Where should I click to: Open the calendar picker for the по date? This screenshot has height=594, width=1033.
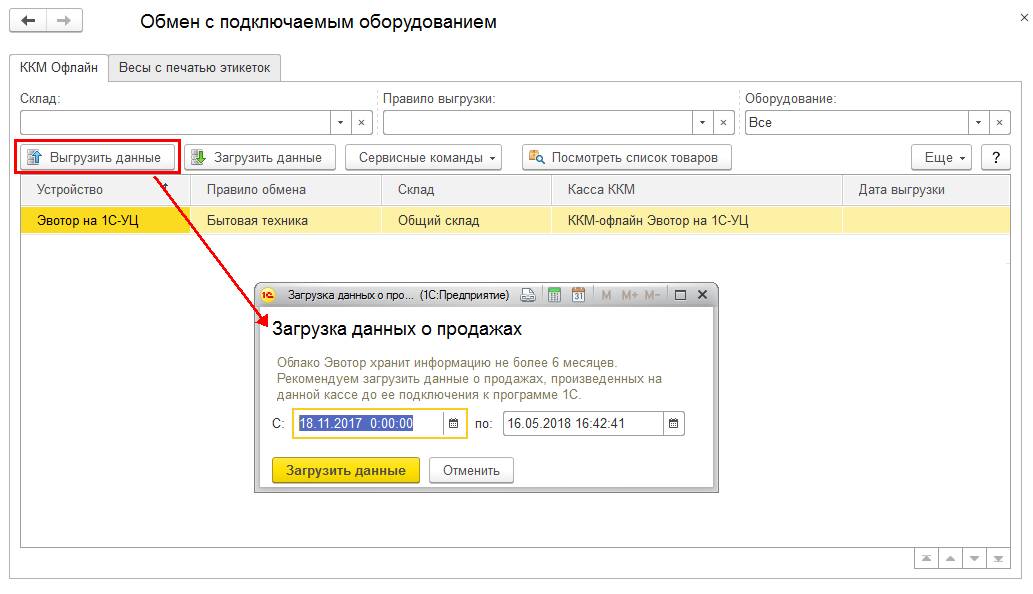pos(673,423)
